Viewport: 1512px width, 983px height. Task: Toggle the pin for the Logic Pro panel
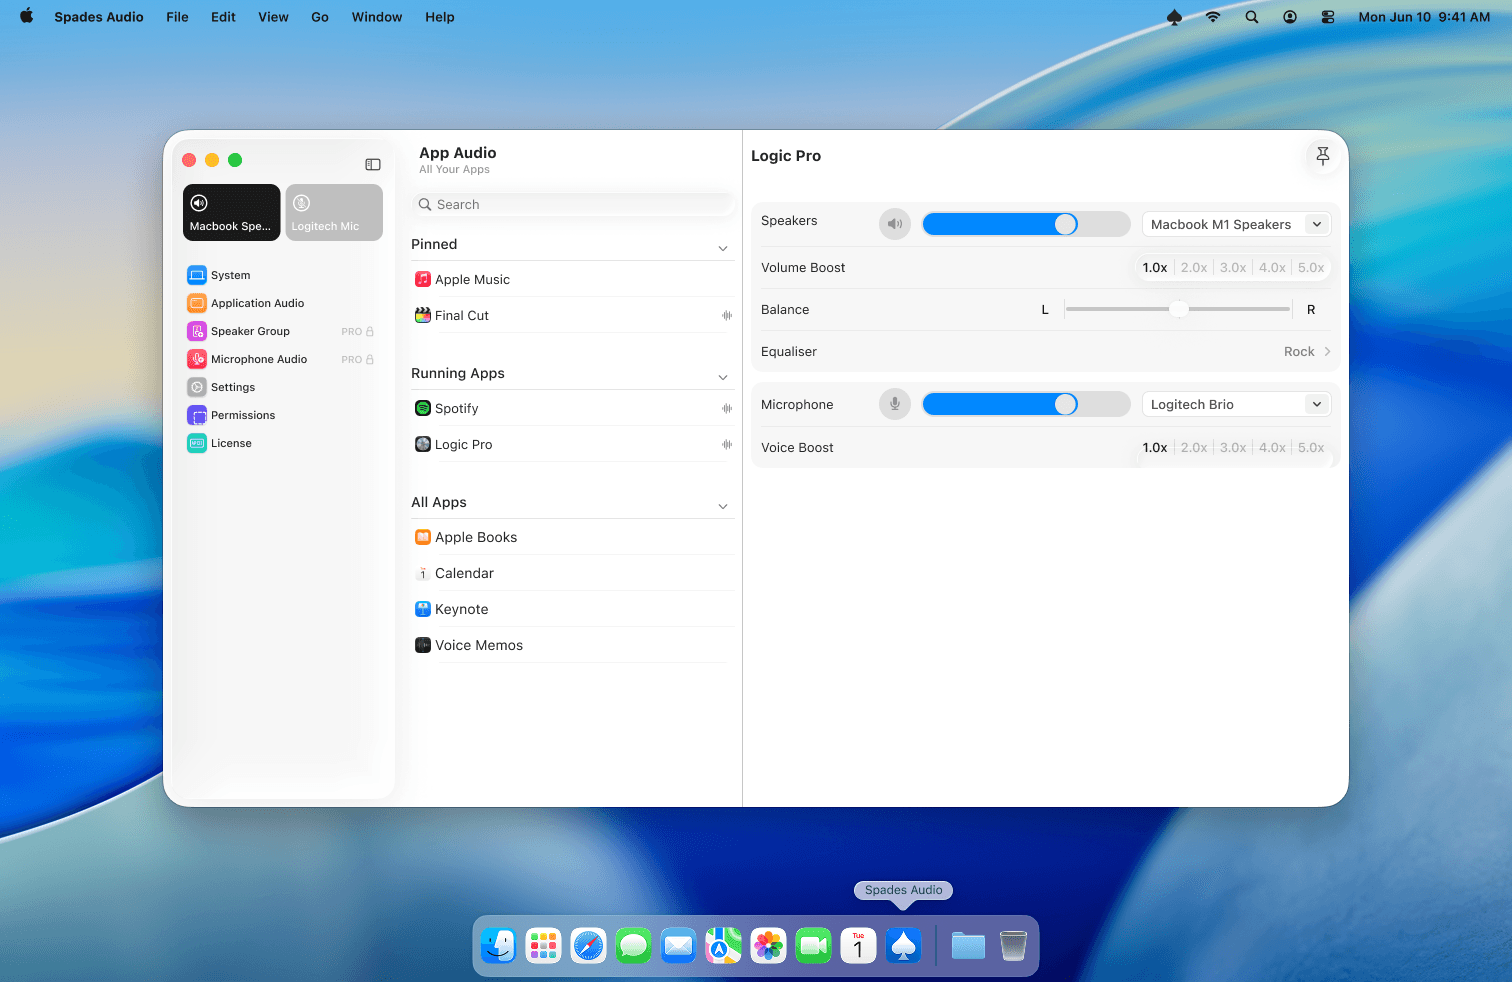point(1322,156)
